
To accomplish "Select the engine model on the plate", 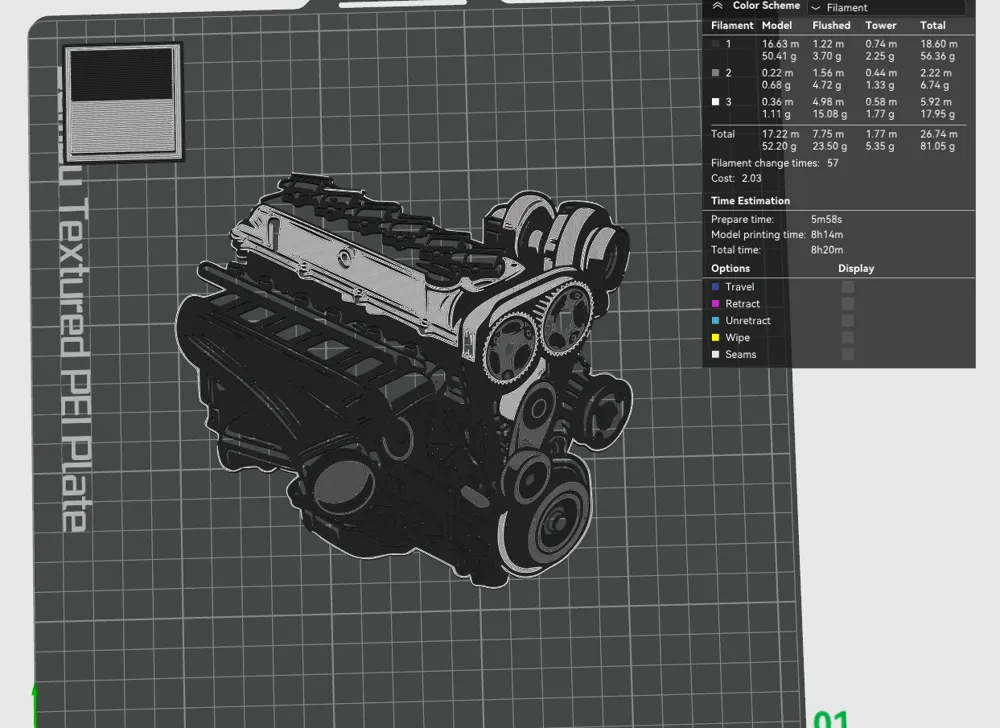I will click(x=402, y=379).
